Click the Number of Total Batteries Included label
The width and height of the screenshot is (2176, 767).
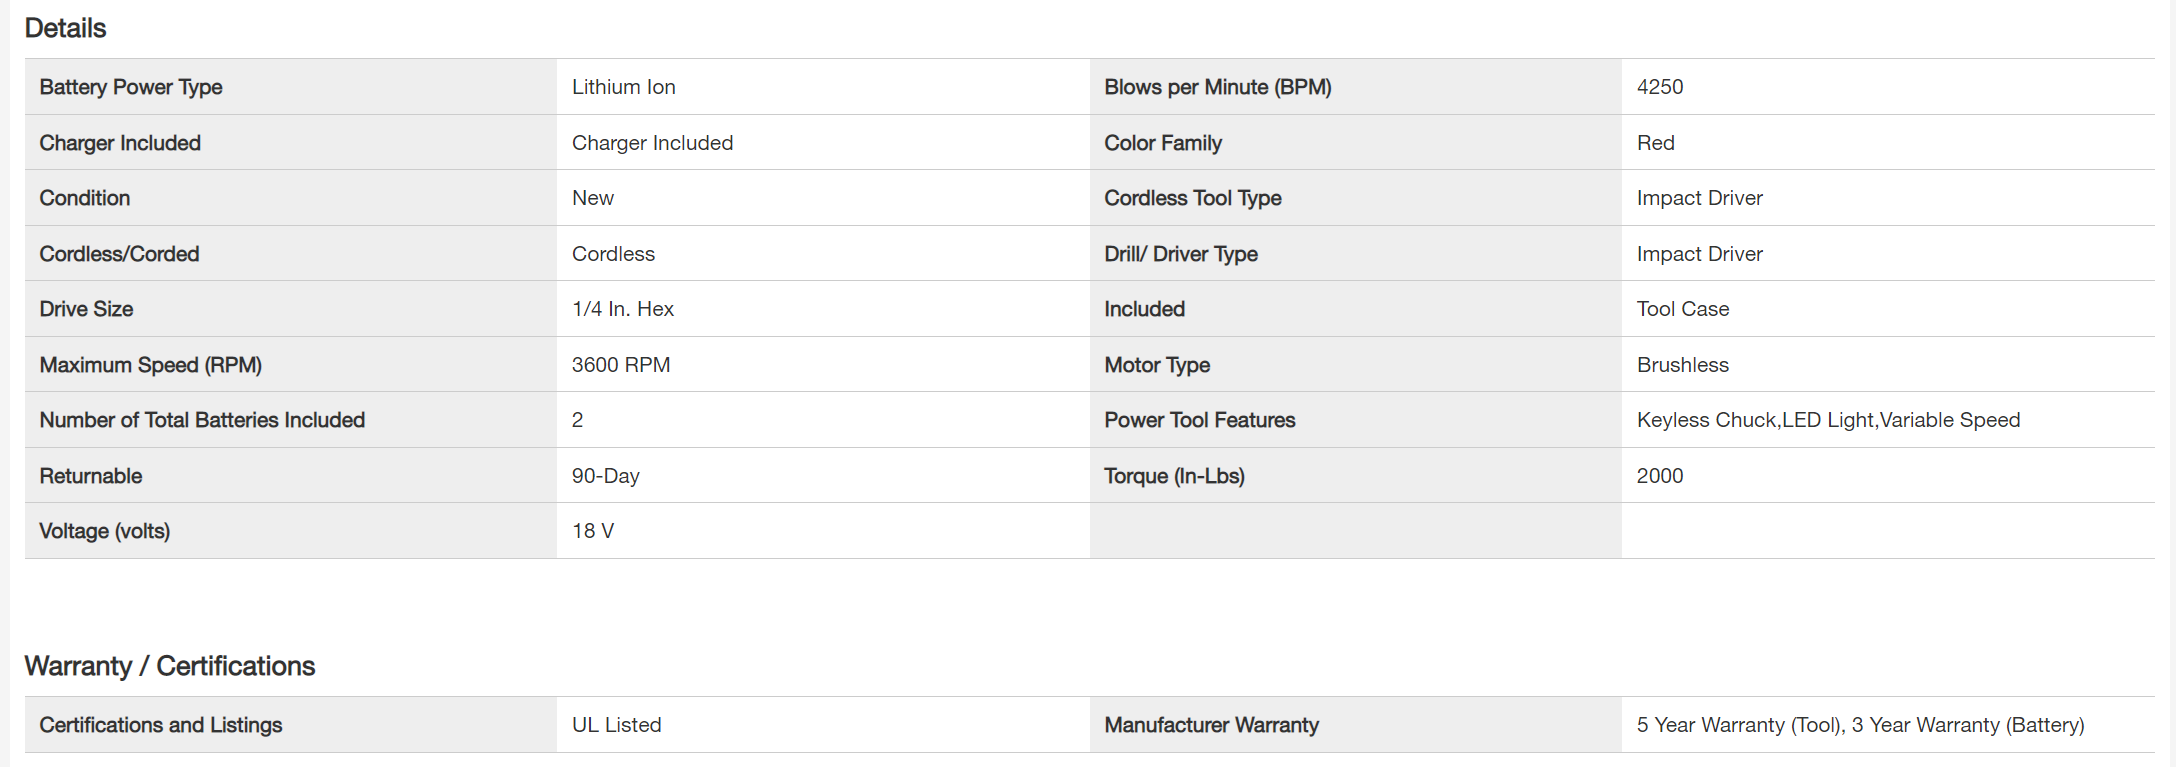pos(202,420)
